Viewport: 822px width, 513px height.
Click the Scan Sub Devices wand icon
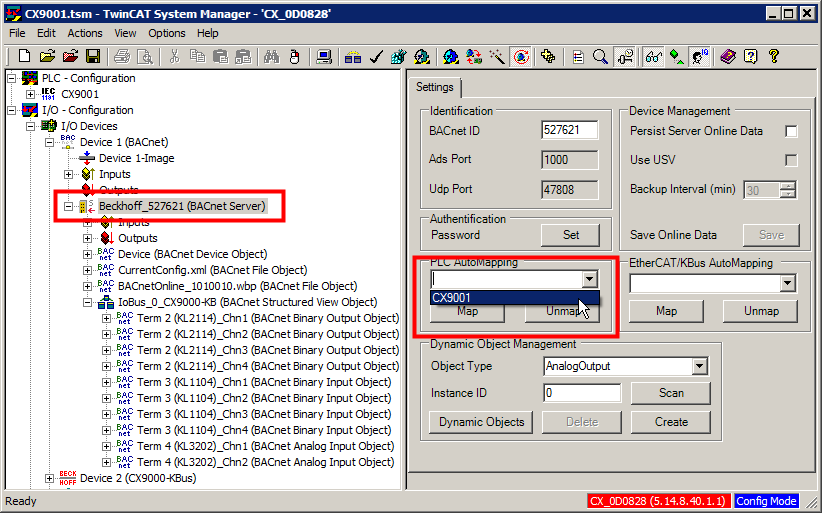497,56
